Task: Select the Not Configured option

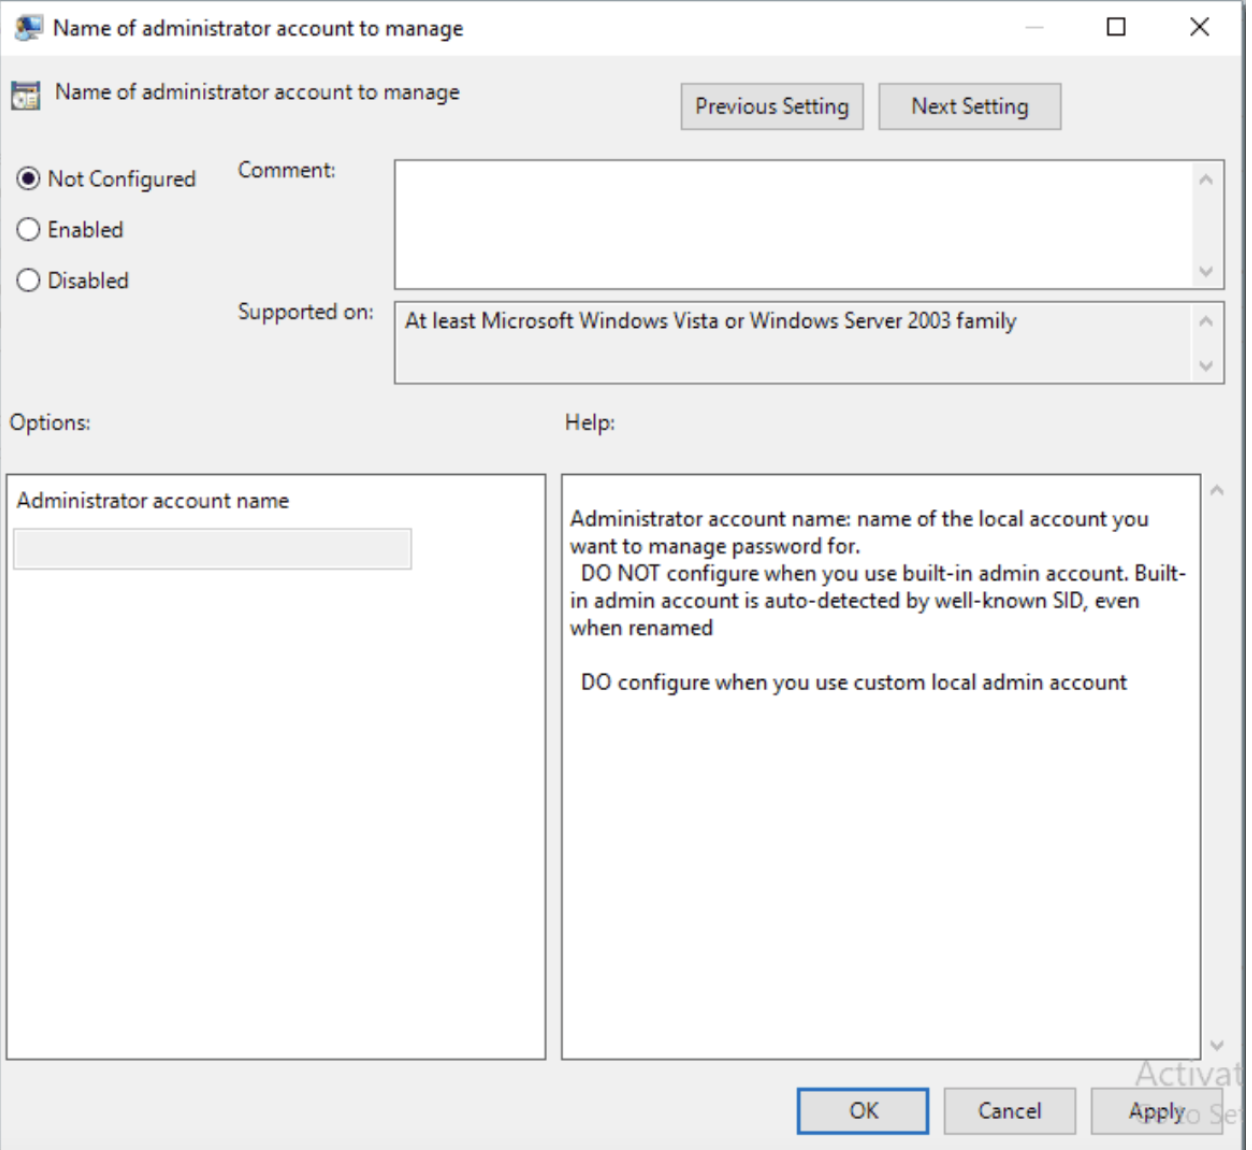Action: pos(28,178)
